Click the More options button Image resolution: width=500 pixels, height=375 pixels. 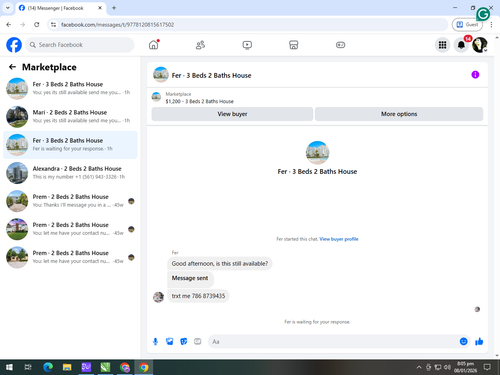pyautogui.click(x=399, y=114)
